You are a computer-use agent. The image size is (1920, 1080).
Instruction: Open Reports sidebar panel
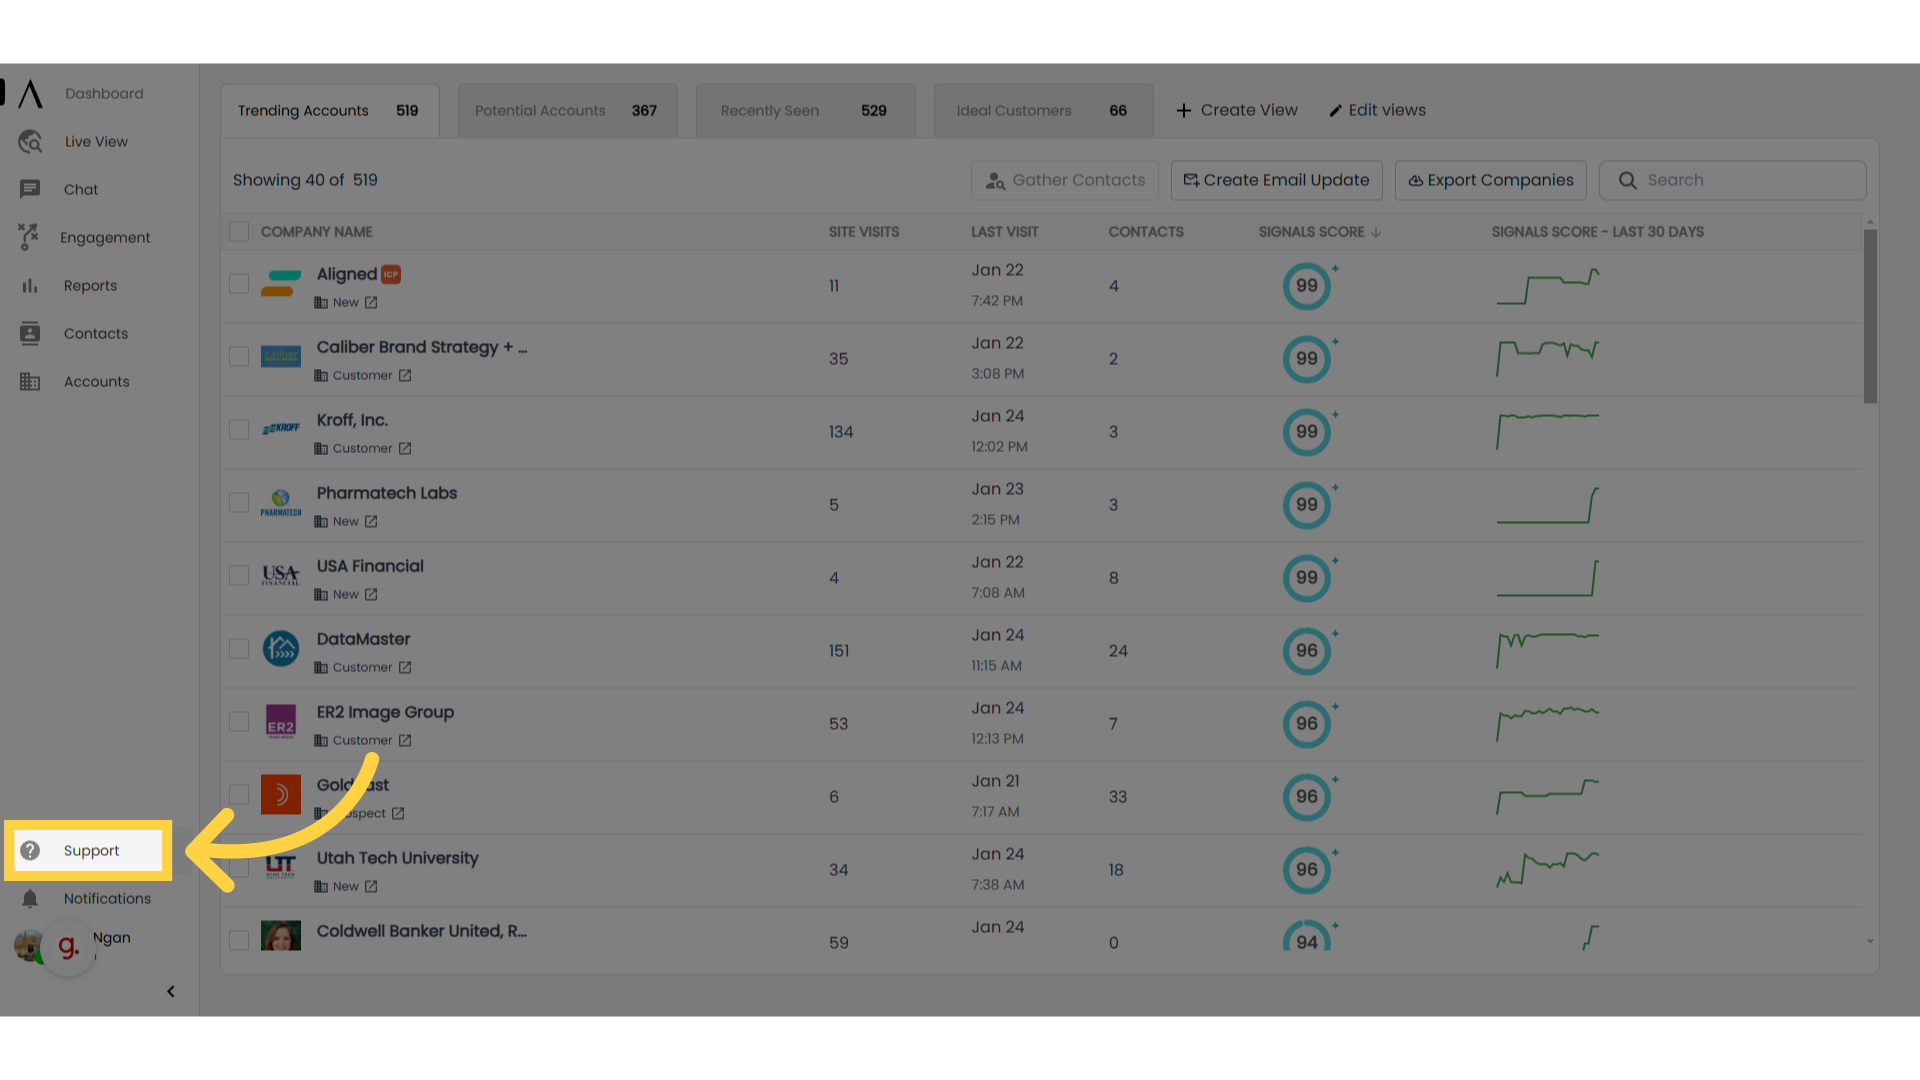coord(88,285)
